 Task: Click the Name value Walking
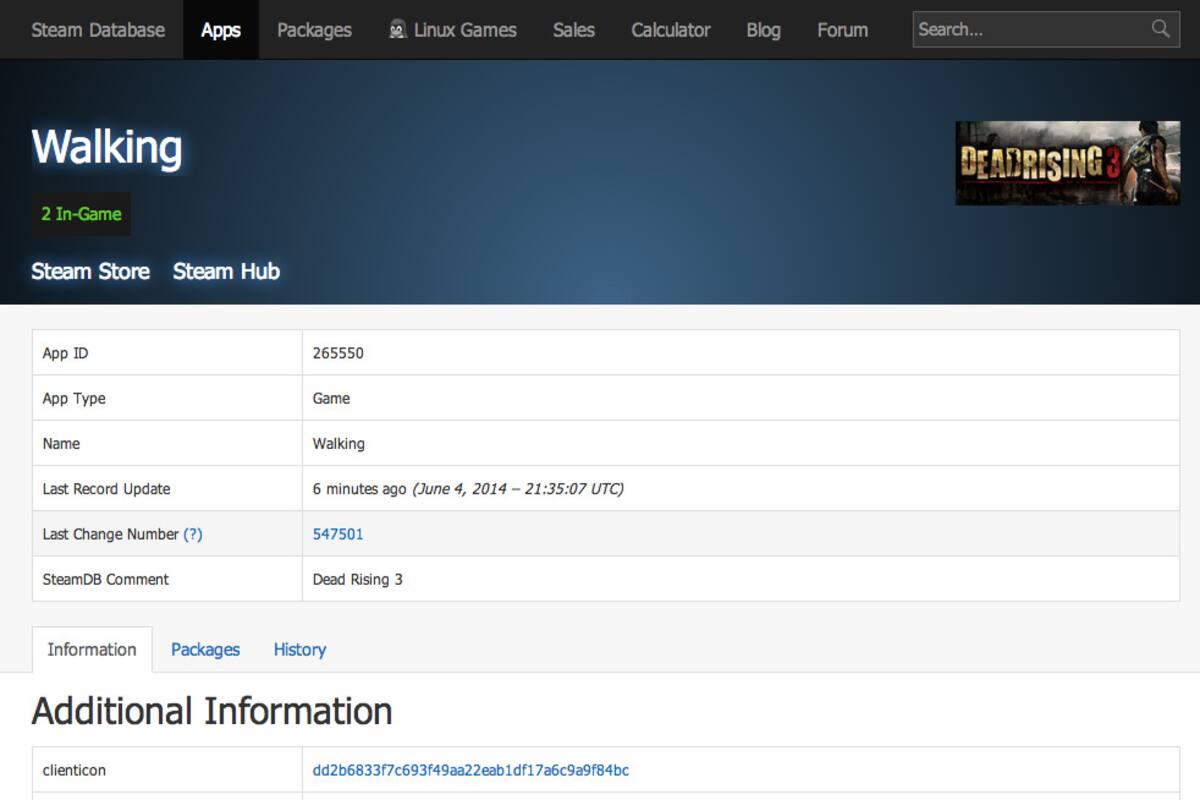[339, 443]
